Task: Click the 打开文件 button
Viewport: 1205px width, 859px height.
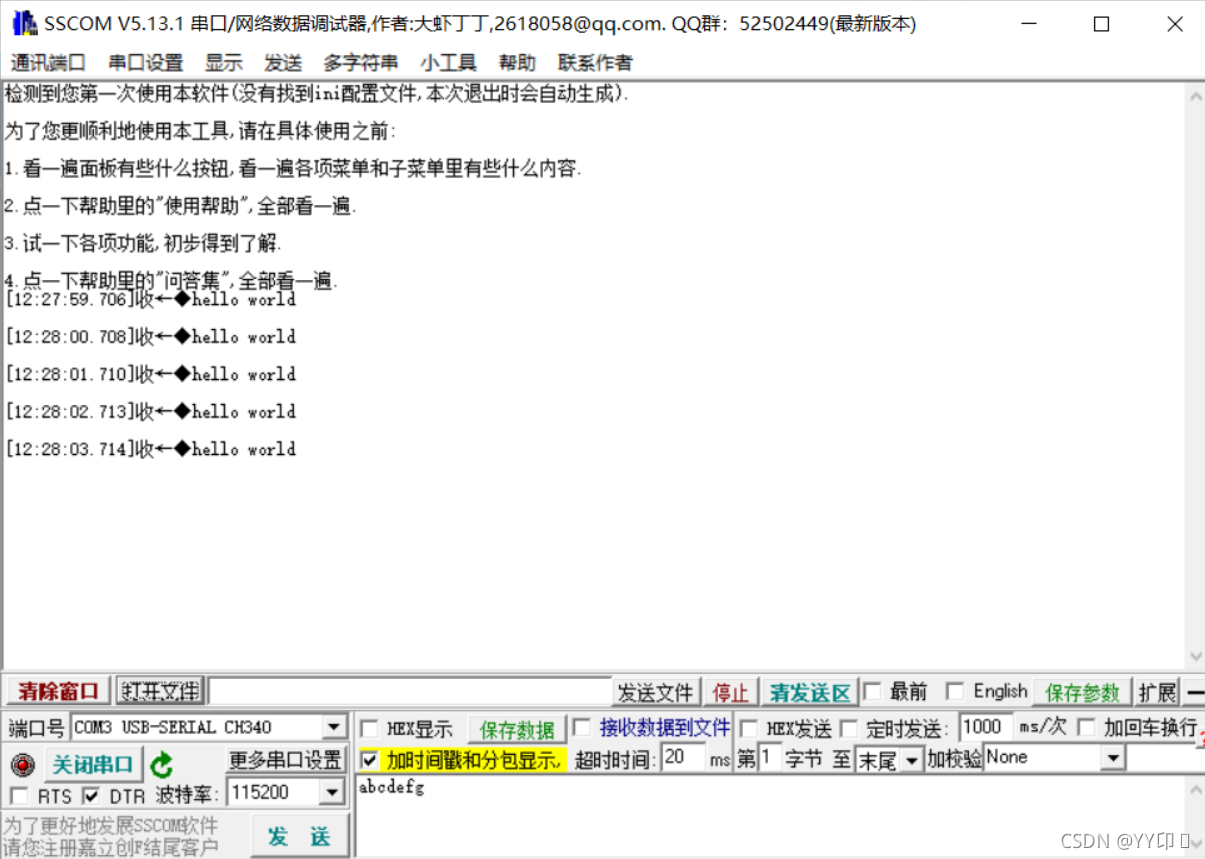Action: pos(161,691)
